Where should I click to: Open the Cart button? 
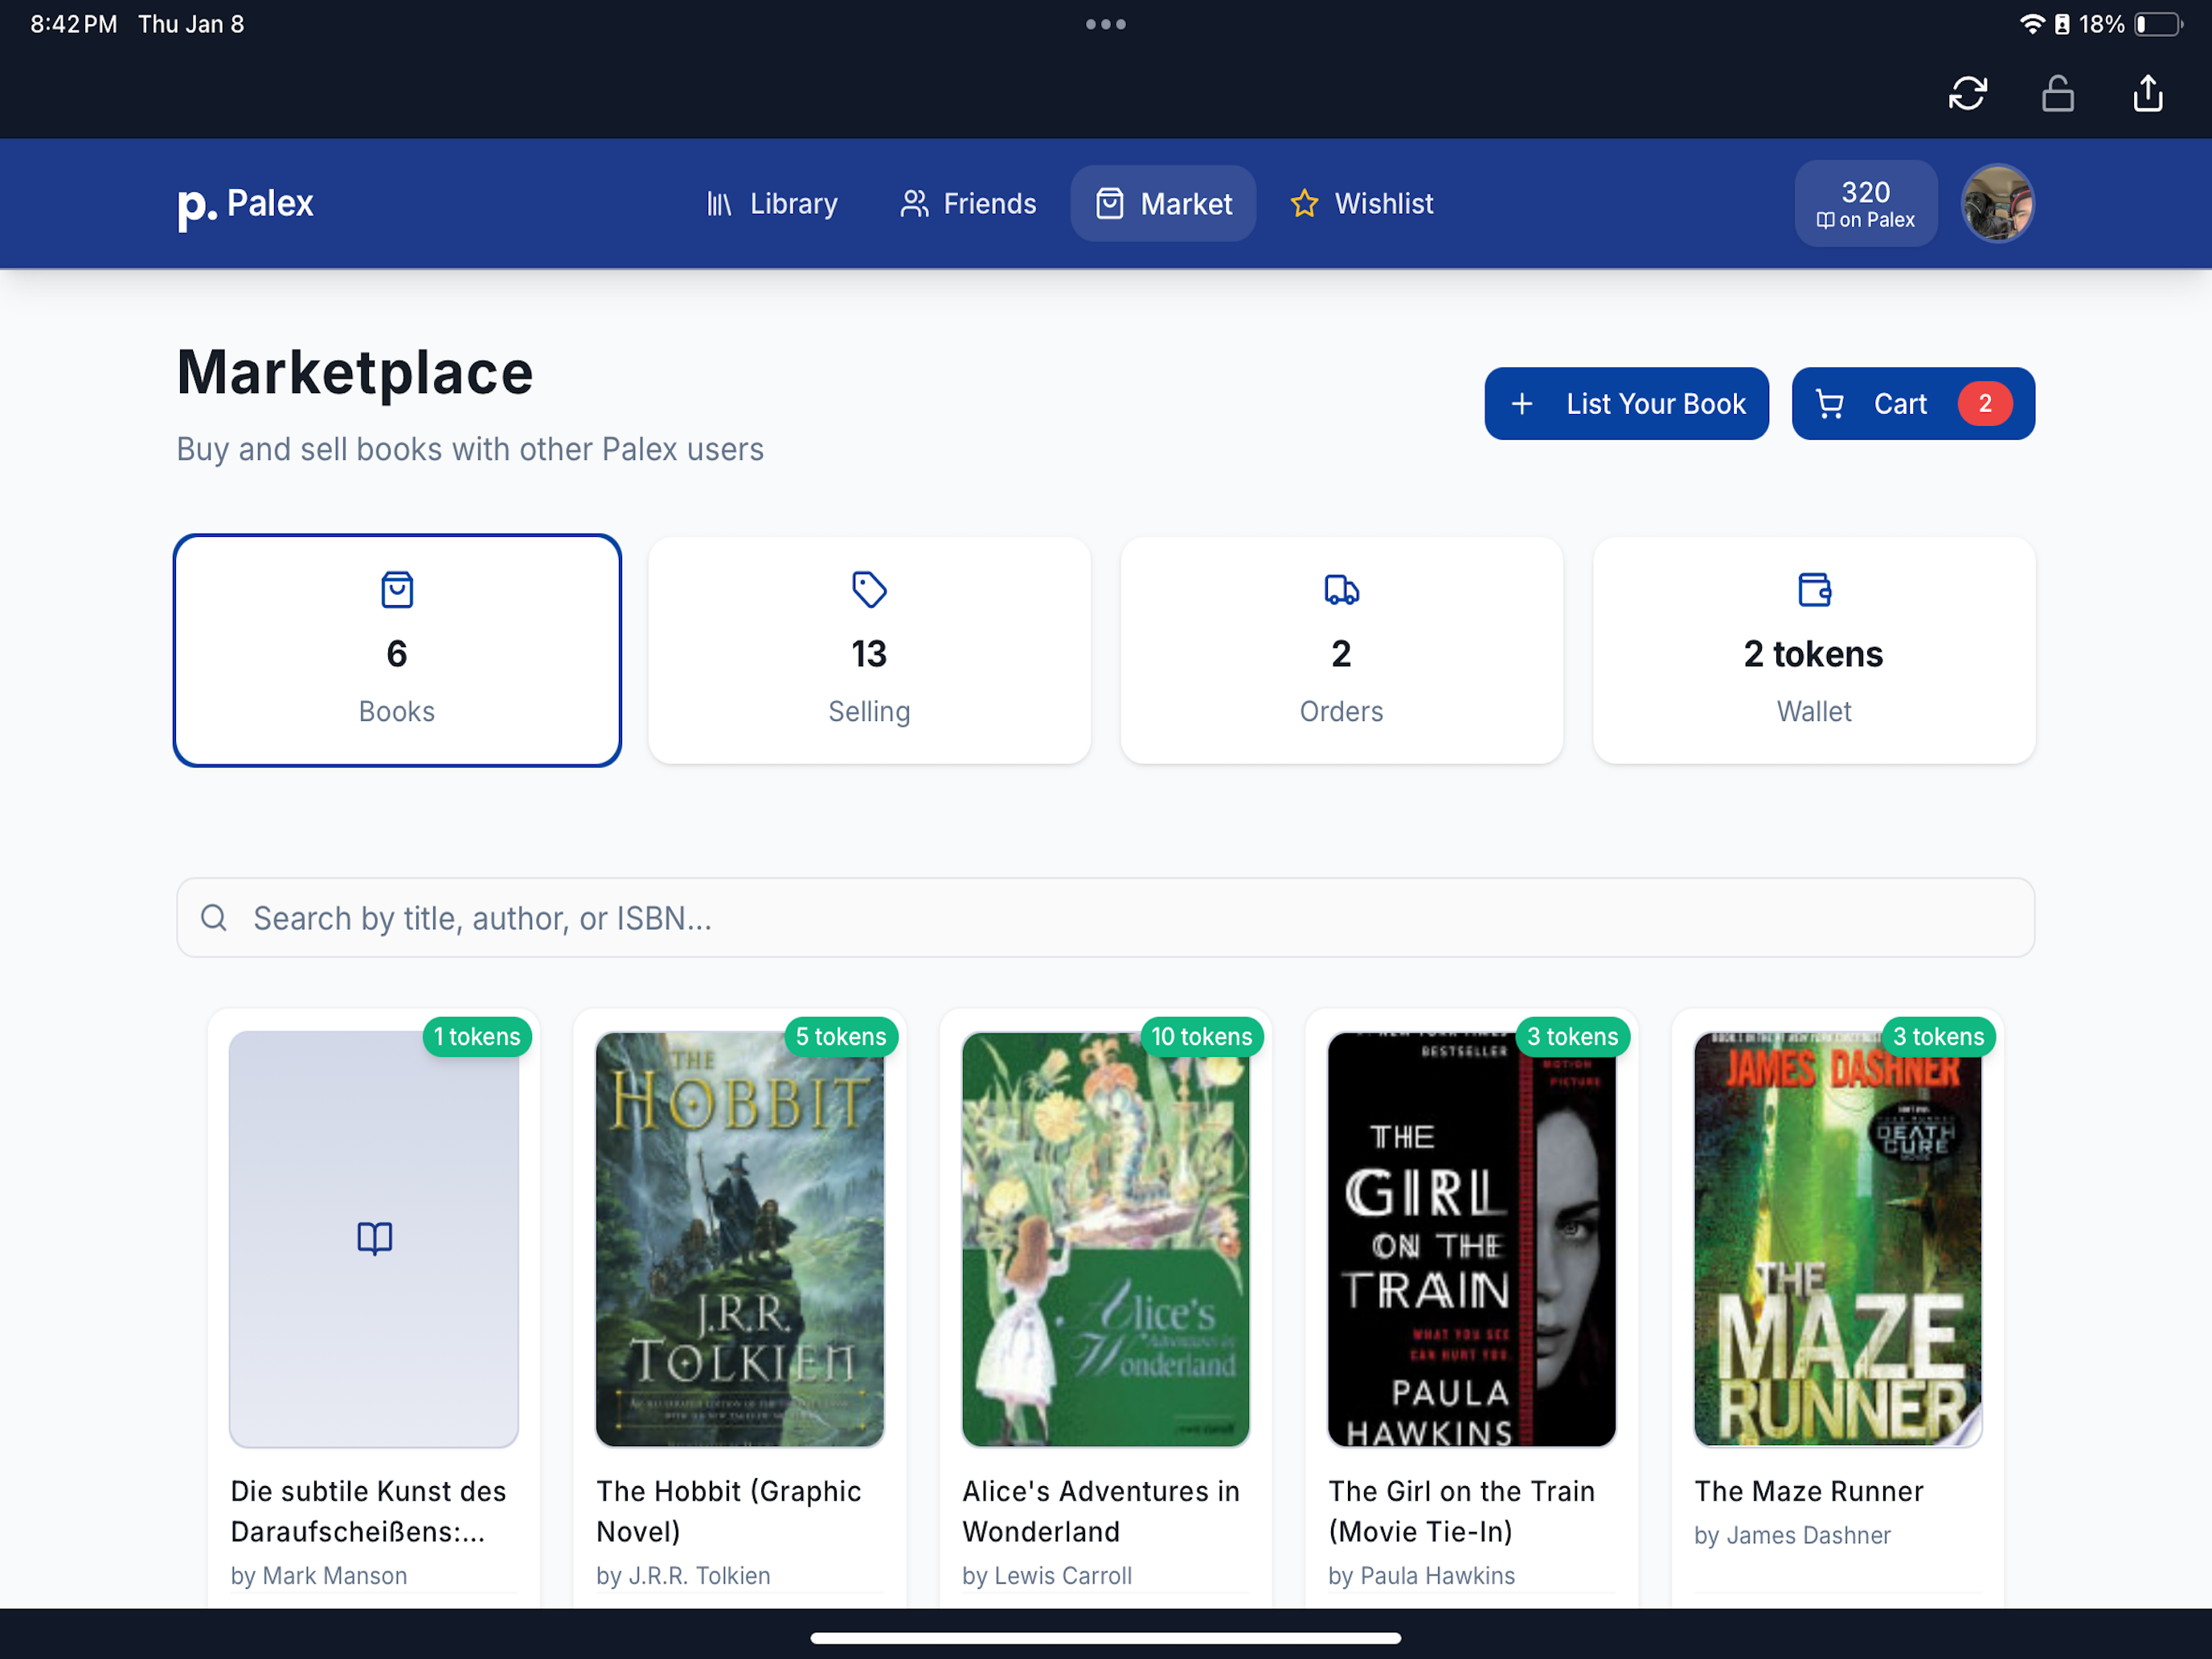point(1913,404)
